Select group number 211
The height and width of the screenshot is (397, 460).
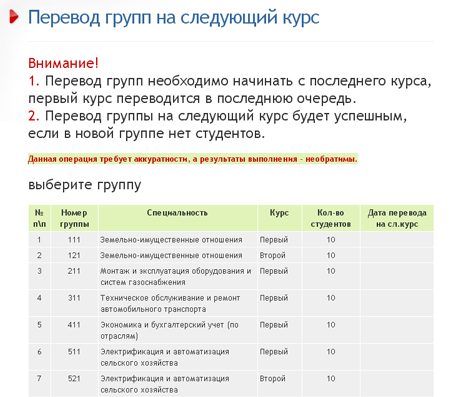tap(74, 271)
